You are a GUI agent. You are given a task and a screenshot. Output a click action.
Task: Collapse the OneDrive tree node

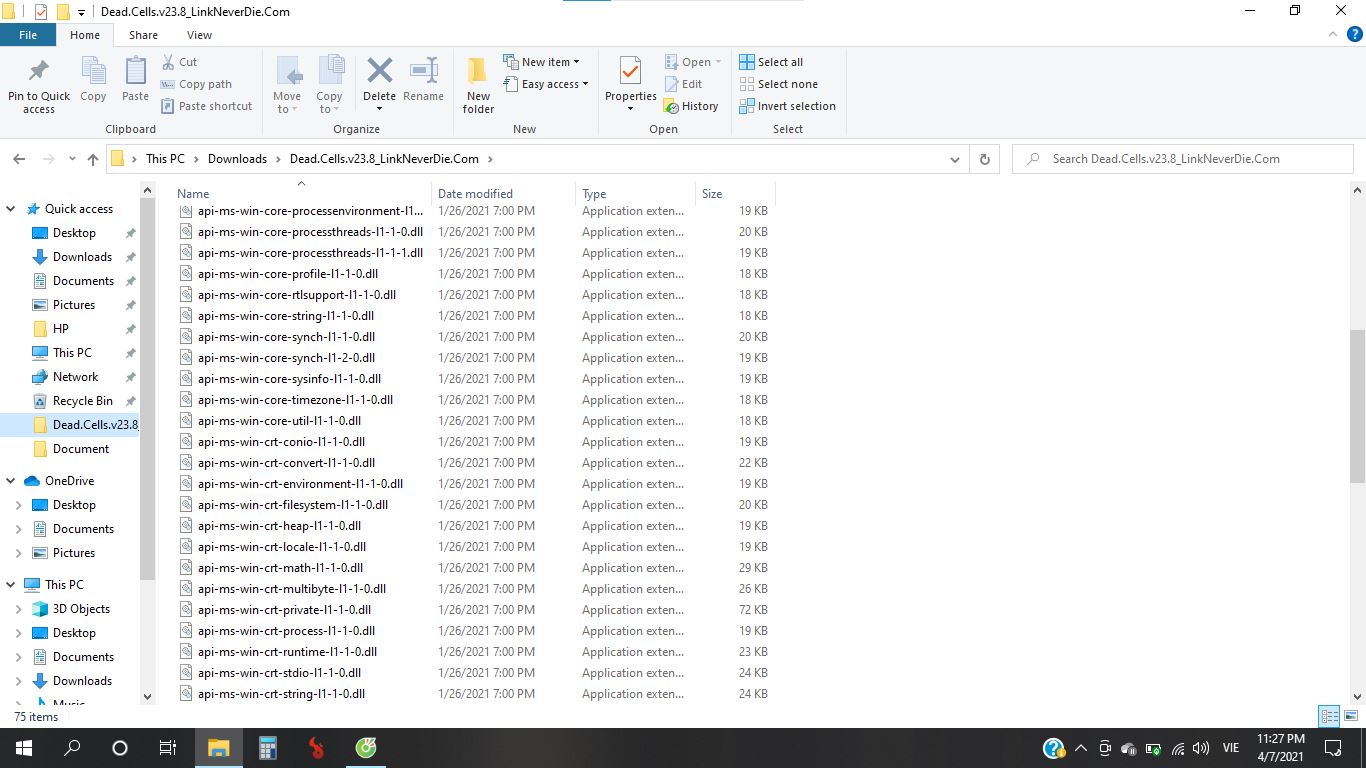(x=11, y=481)
